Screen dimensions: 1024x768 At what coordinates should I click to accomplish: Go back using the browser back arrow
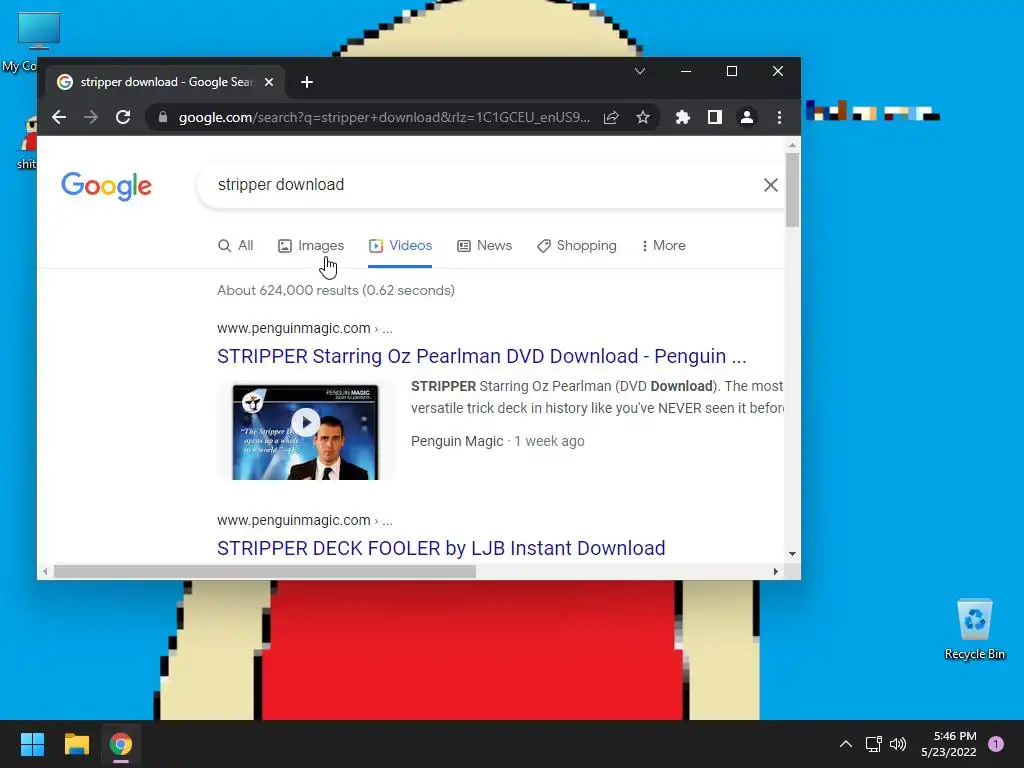(x=59, y=118)
